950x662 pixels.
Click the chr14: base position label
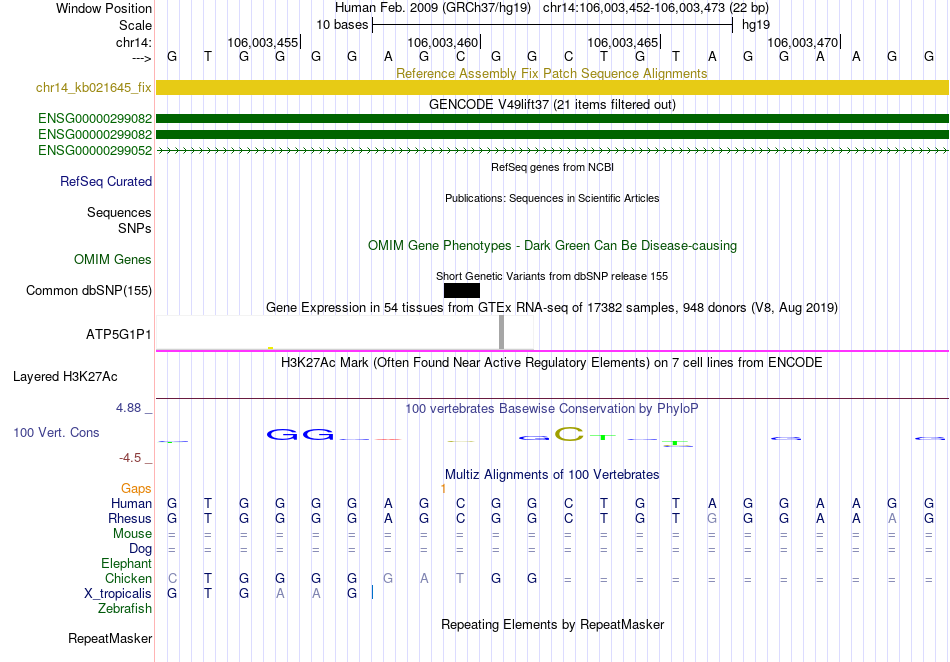click(133, 42)
